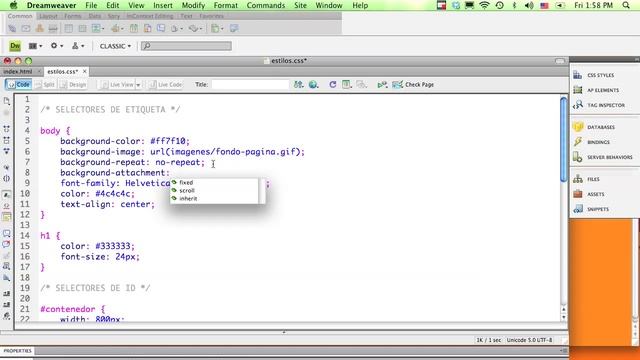Open the AP Elements panel
640x360 pixels.
(x=603, y=90)
